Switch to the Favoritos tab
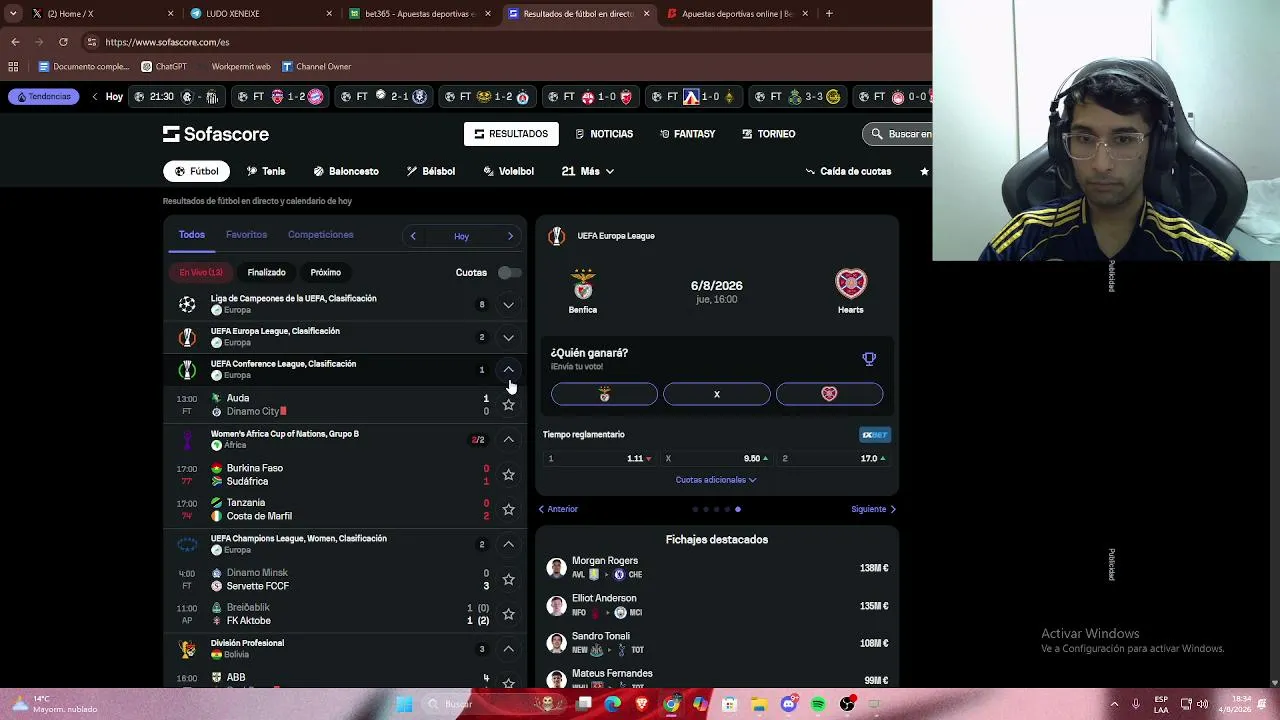1280x720 pixels. pyautogui.click(x=246, y=235)
